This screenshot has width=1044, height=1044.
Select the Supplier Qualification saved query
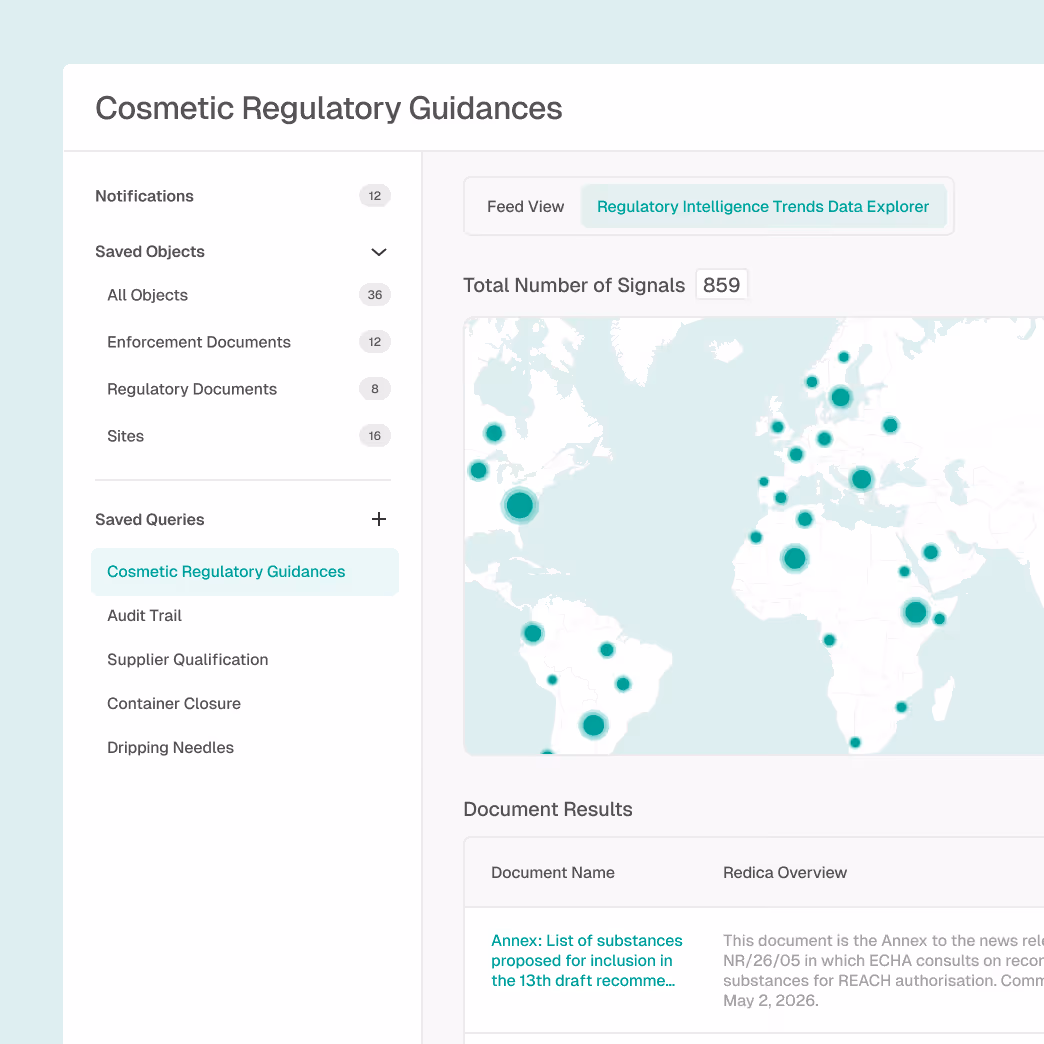[187, 659]
